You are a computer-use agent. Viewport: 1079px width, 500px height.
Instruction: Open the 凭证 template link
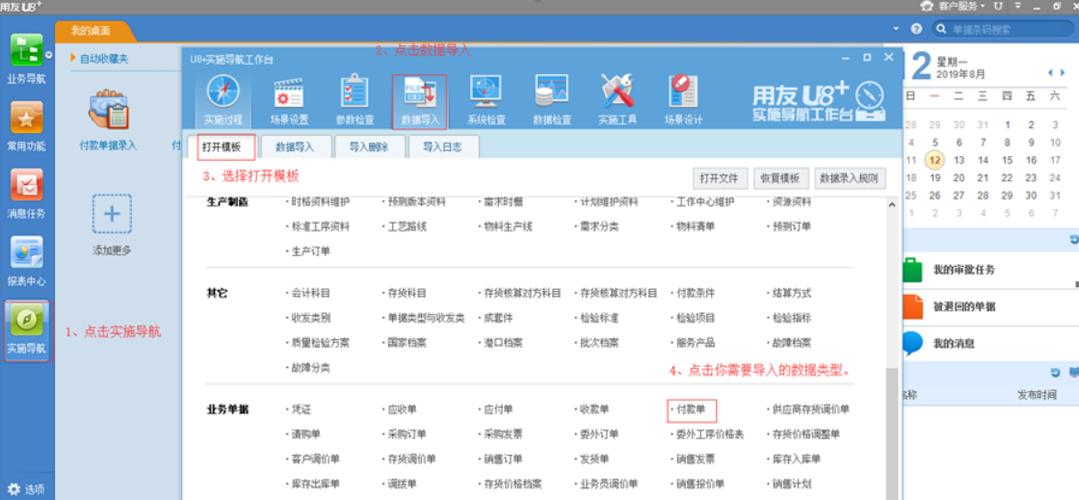[301, 410]
